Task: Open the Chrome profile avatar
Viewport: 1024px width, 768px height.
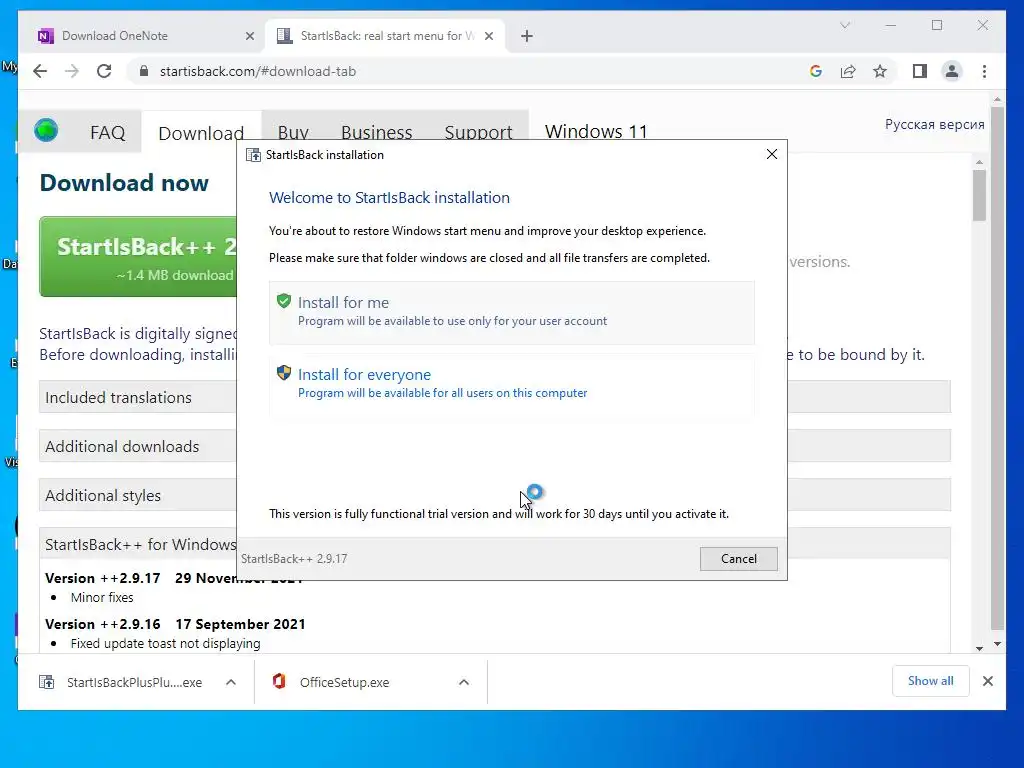Action: point(952,71)
